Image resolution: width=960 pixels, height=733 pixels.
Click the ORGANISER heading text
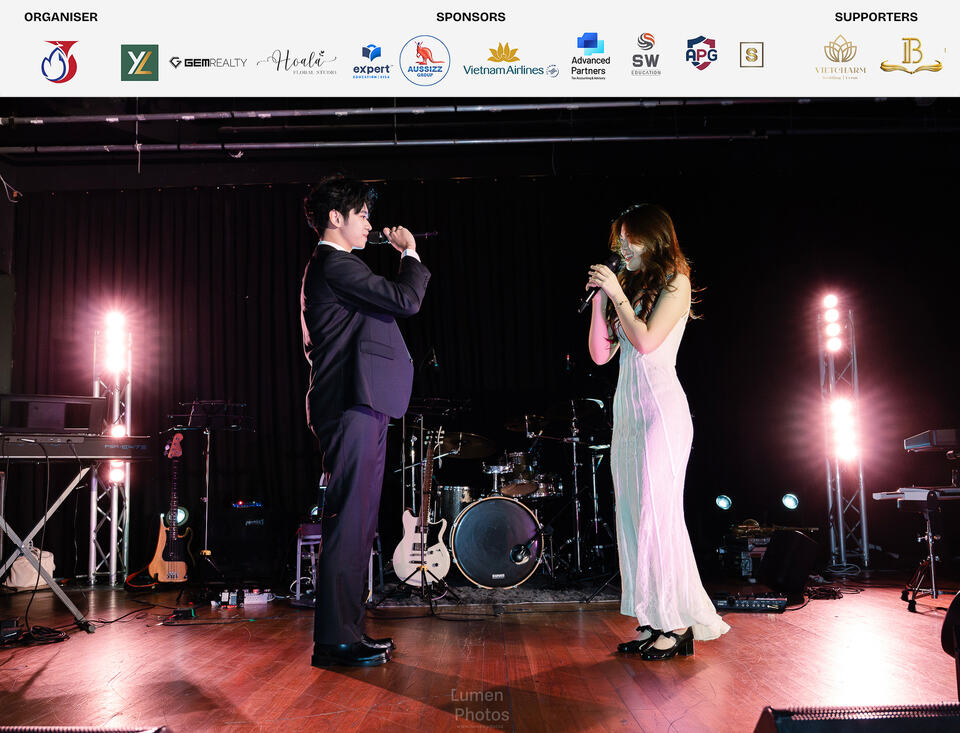[x=61, y=17]
